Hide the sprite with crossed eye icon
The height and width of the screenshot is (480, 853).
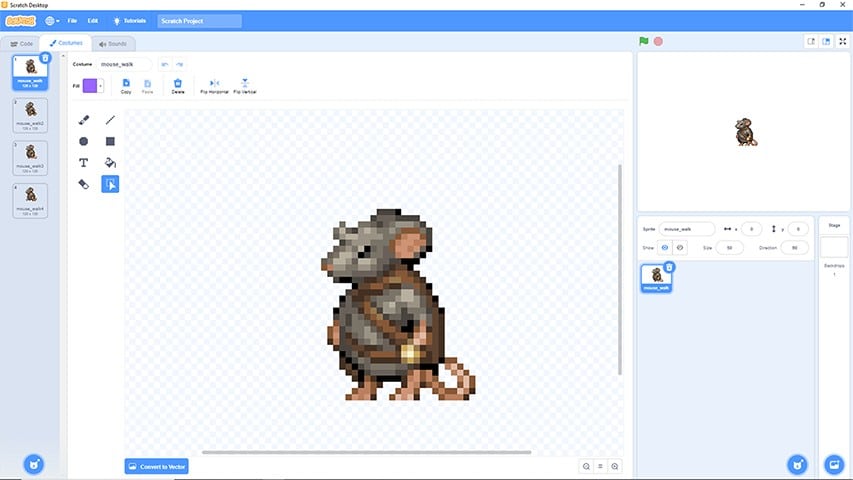pyautogui.click(x=680, y=248)
